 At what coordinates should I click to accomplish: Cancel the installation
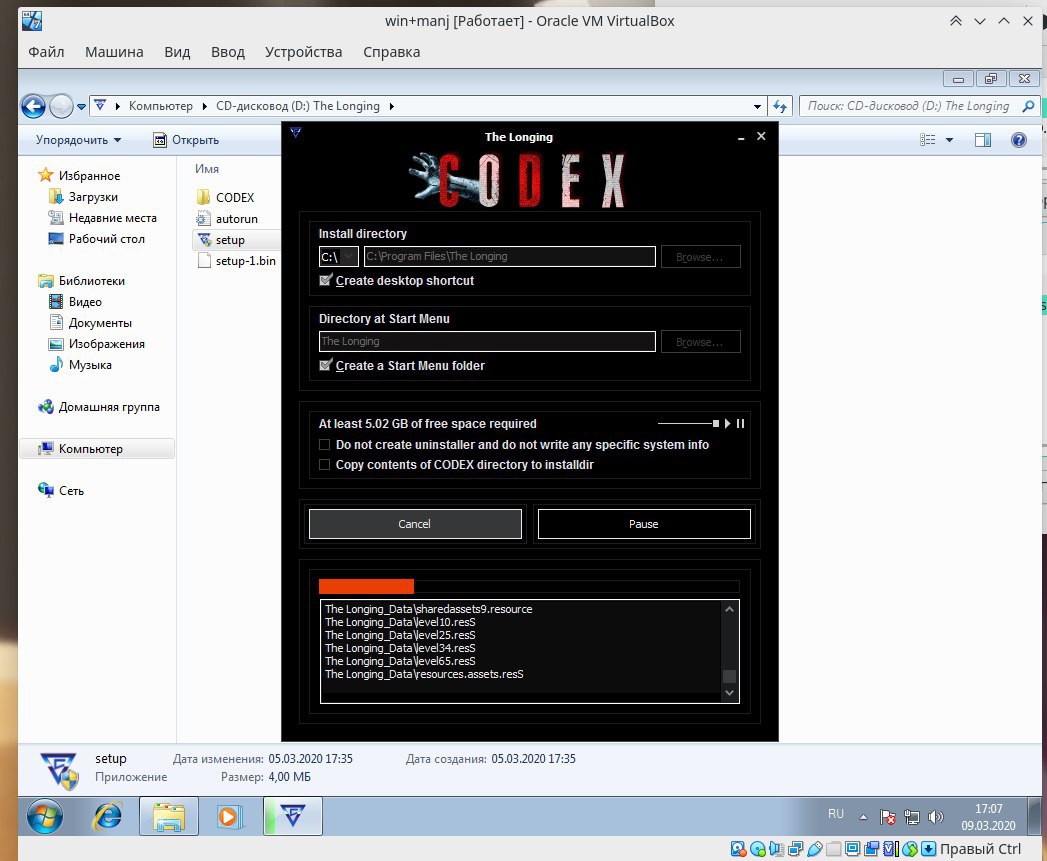pyautogui.click(x=415, y=524)
